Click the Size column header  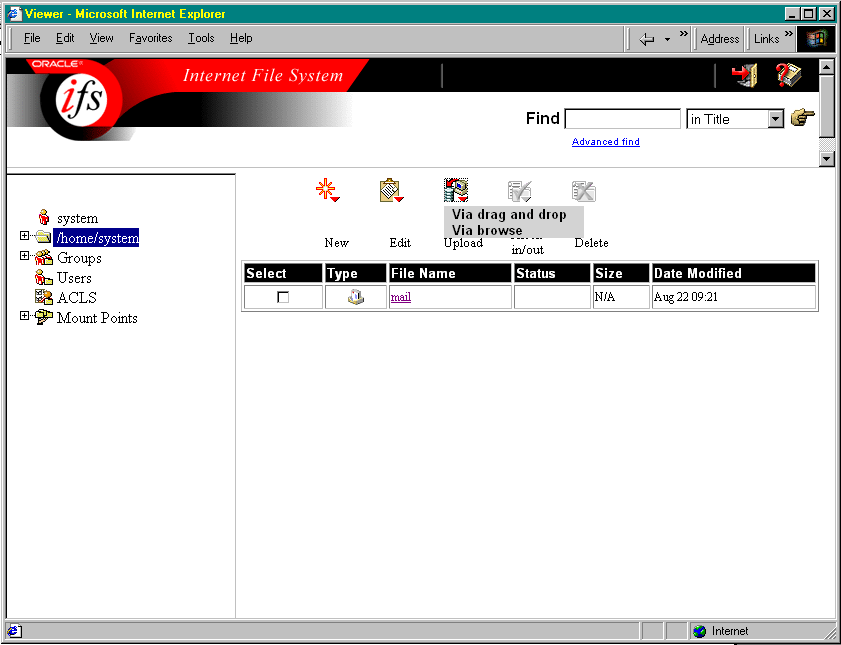(x=621, y=273)
